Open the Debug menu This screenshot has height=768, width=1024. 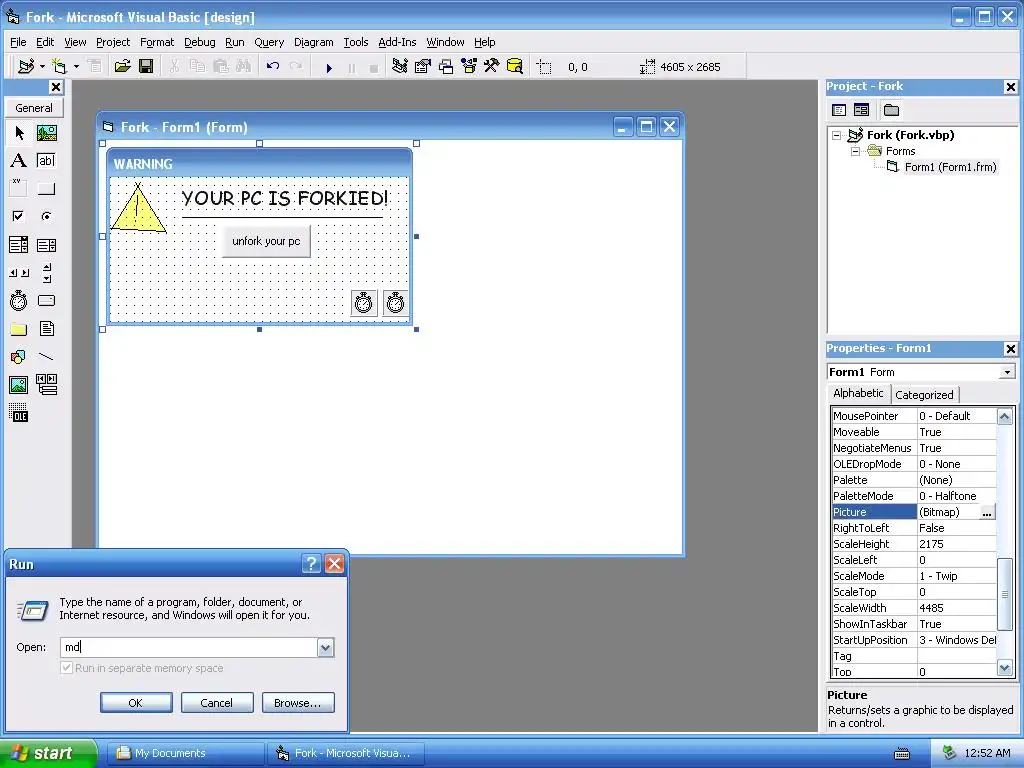[200, 42]
